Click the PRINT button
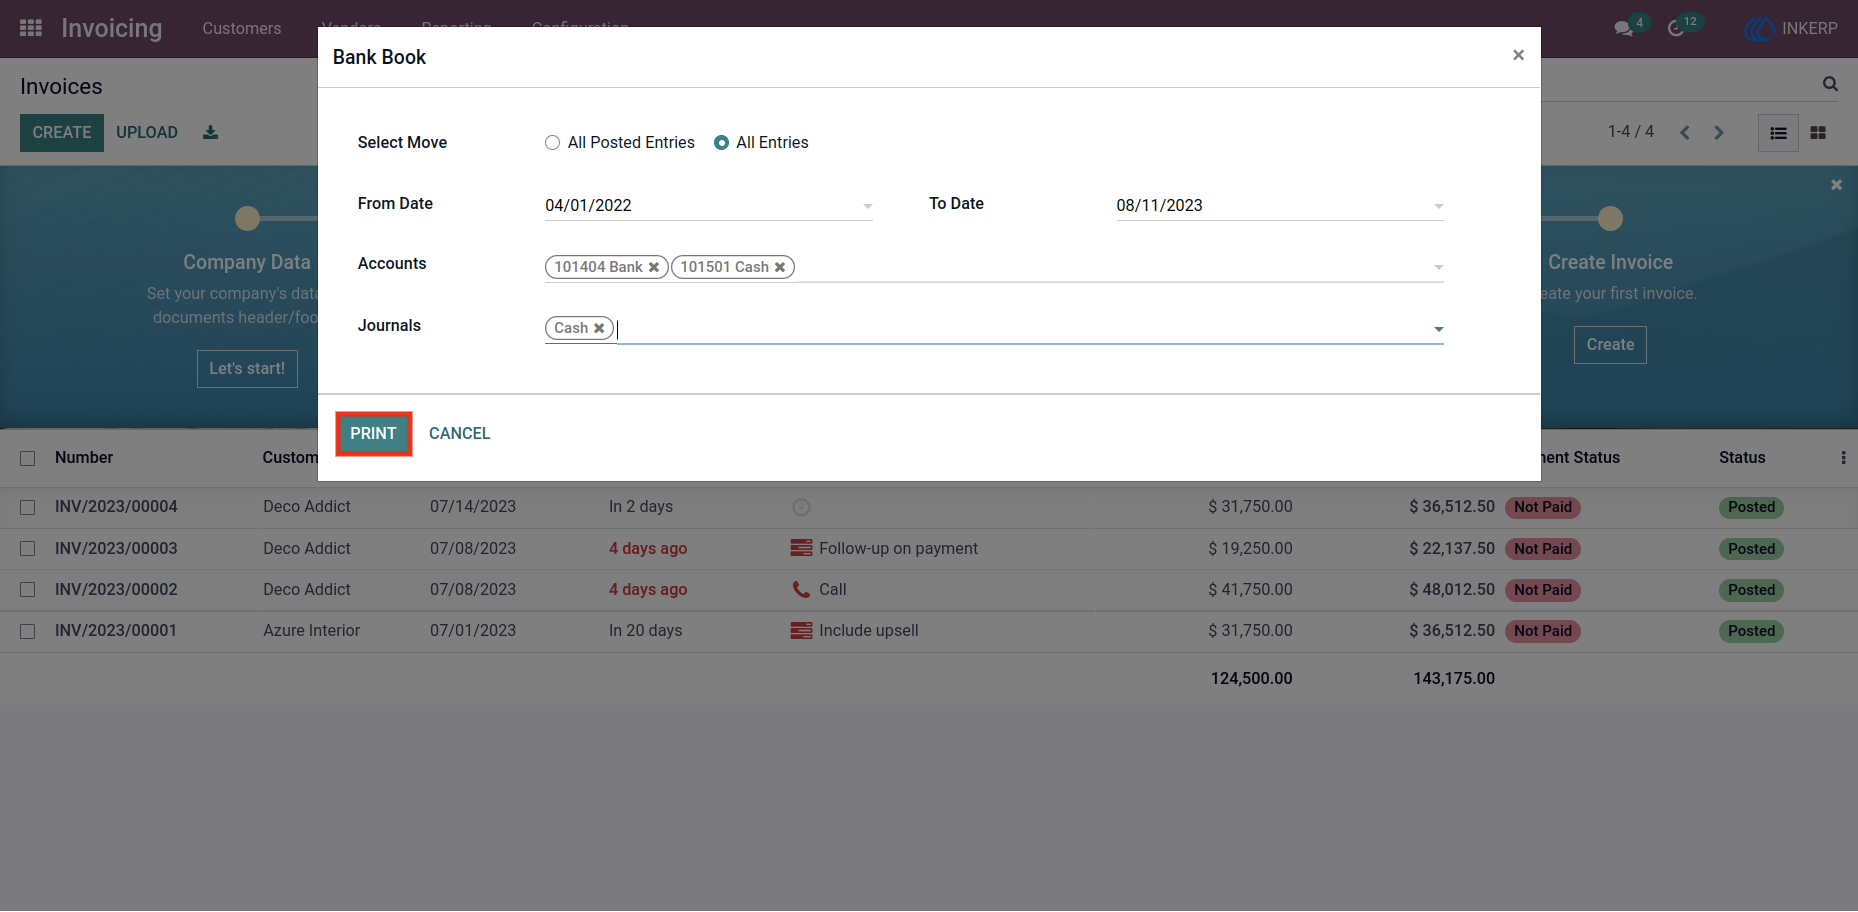This screenshot has width=1858, height=912. tap(373, 433)
